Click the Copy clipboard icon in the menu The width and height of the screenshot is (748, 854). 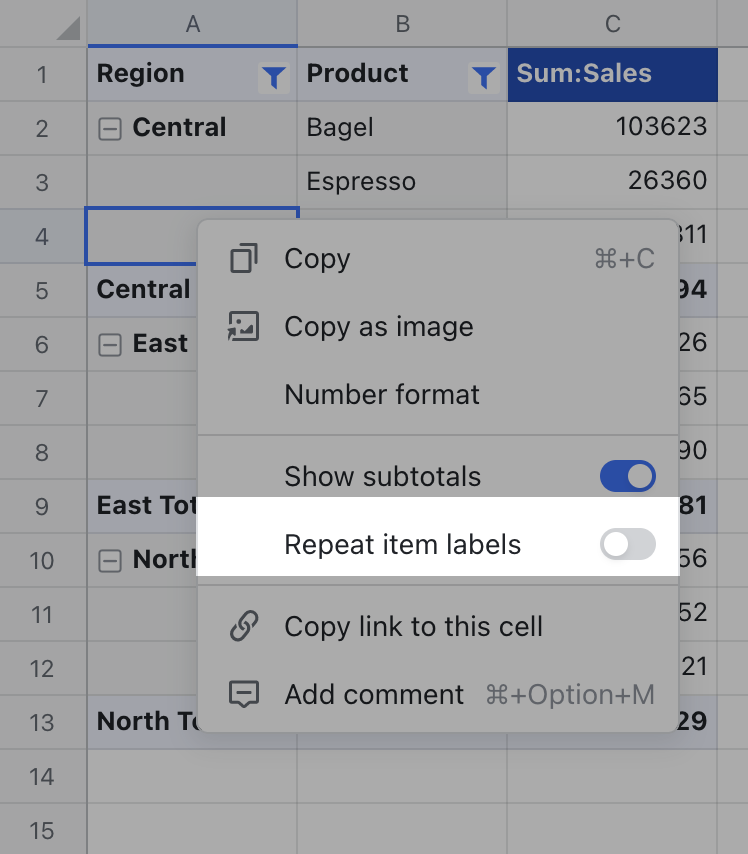click(x=244, y=258)
